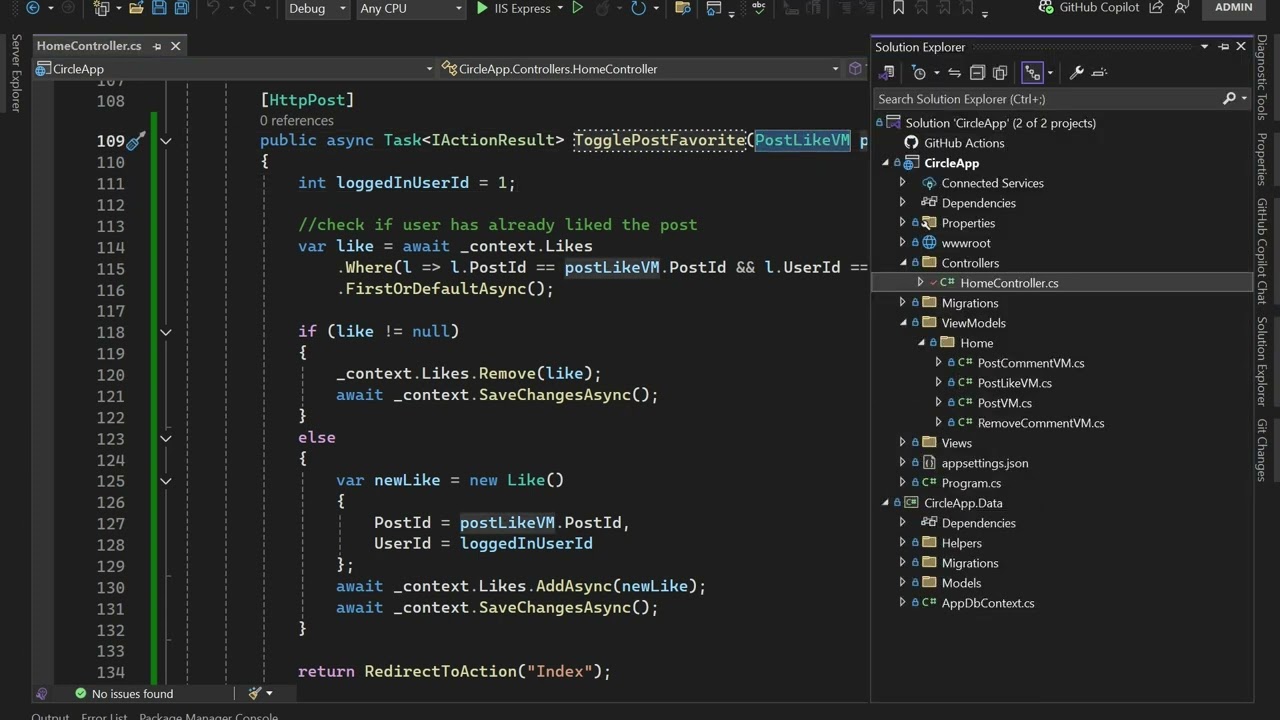Click the Find in Files folder search icon

click(x=683, y=8)
